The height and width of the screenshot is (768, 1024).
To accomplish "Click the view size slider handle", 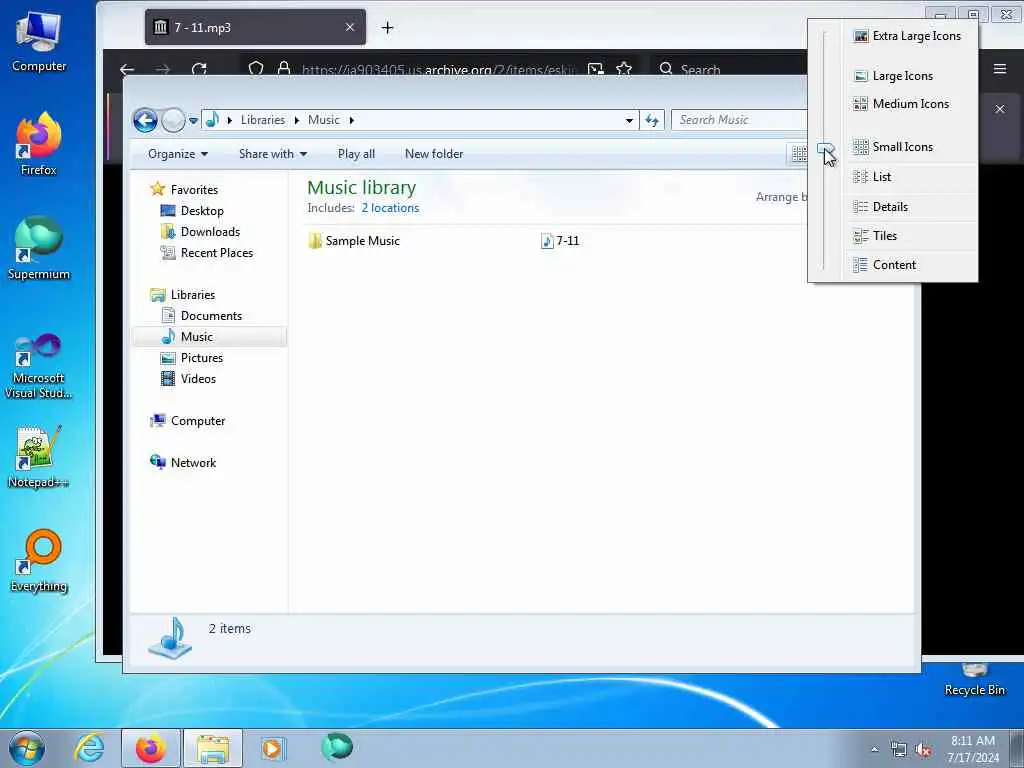I will [824, 149].
